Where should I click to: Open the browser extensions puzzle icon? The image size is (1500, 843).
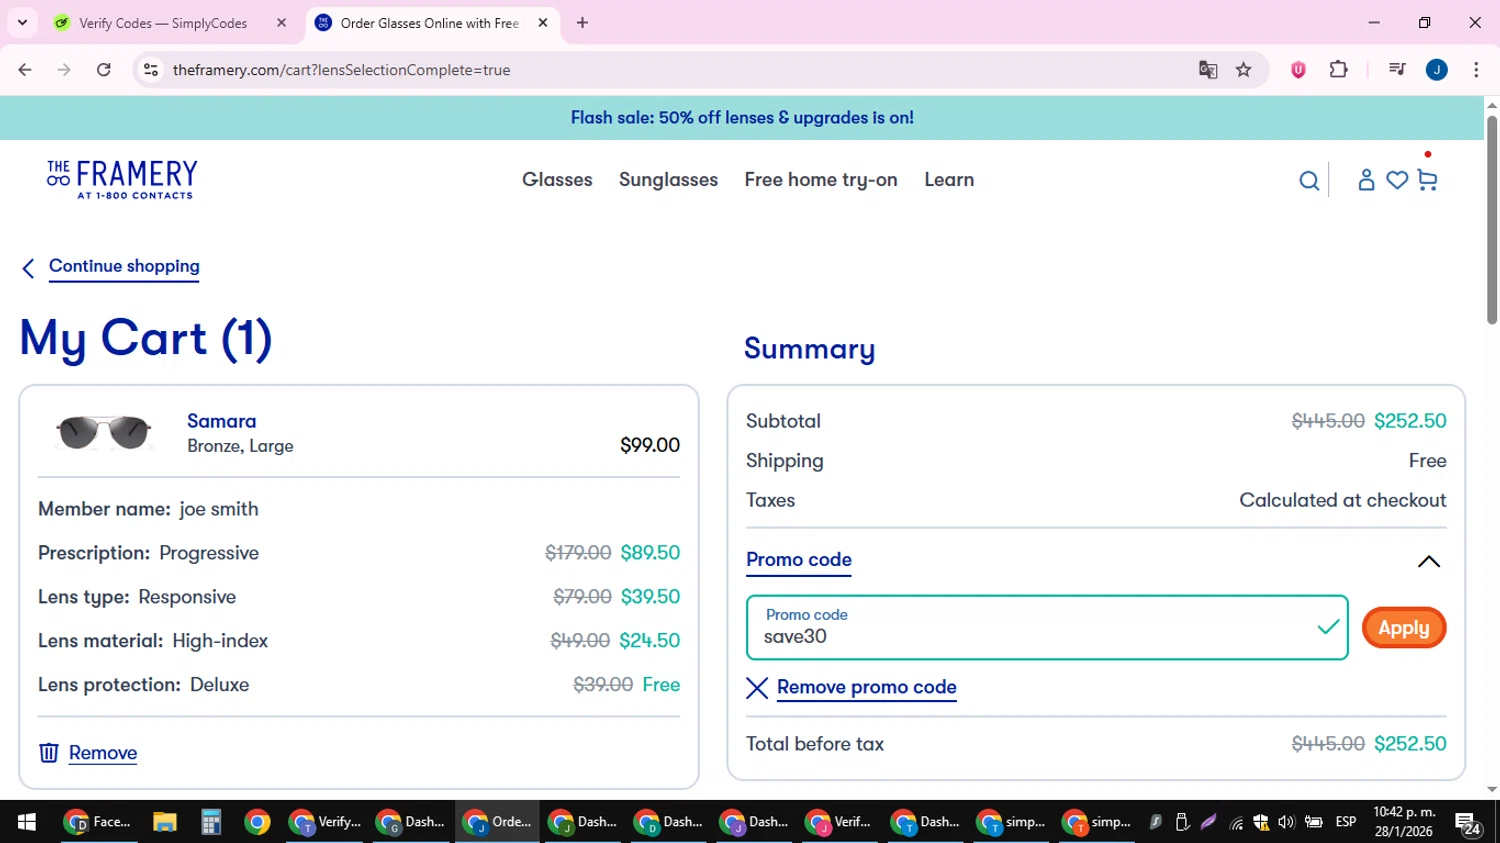(1339, 70)
